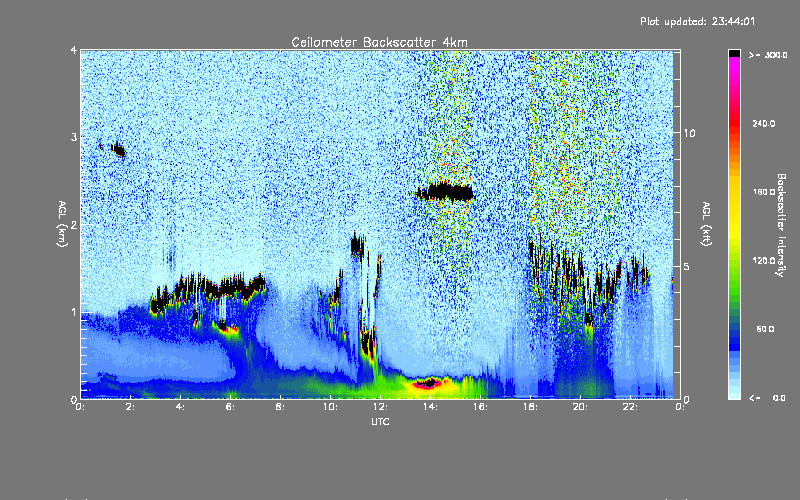This screenshot has width=800, height=500.
Task: Click the '12:' UTC tick label
Action: (x=380, y=407)
